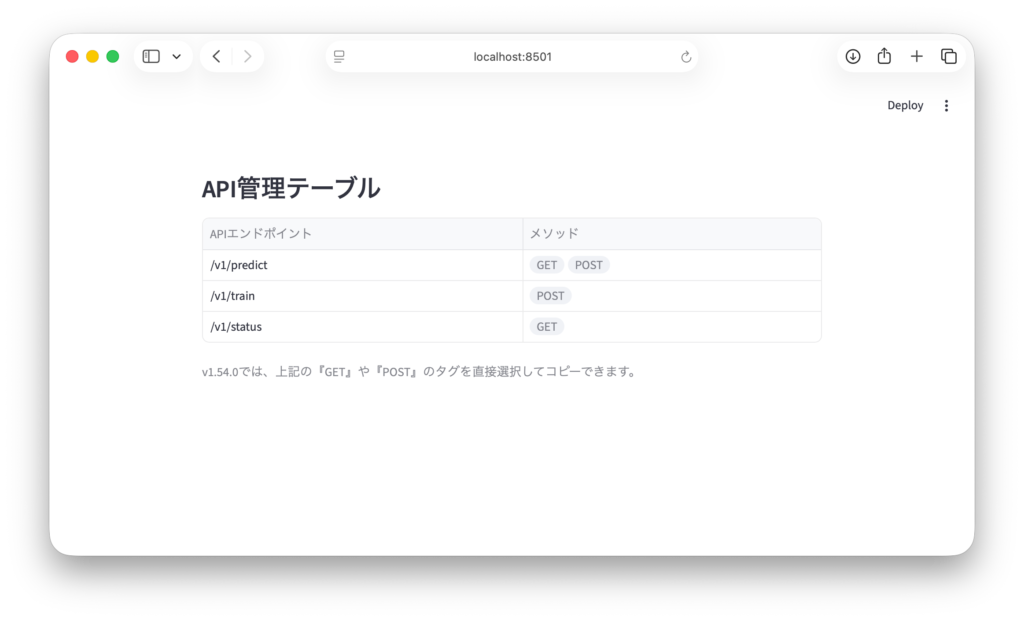
Task: Click the Share icon in toolbar
Action: pyautogui.click(x=884, y=57)
